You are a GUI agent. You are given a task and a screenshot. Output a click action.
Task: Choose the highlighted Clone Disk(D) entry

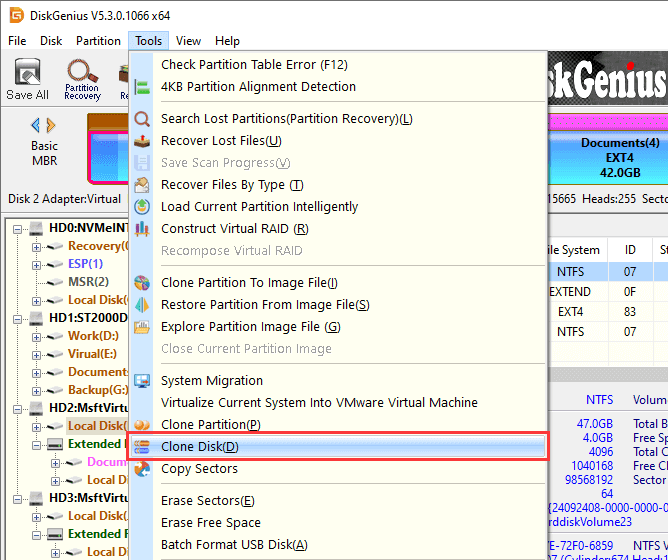click(338, 447)
